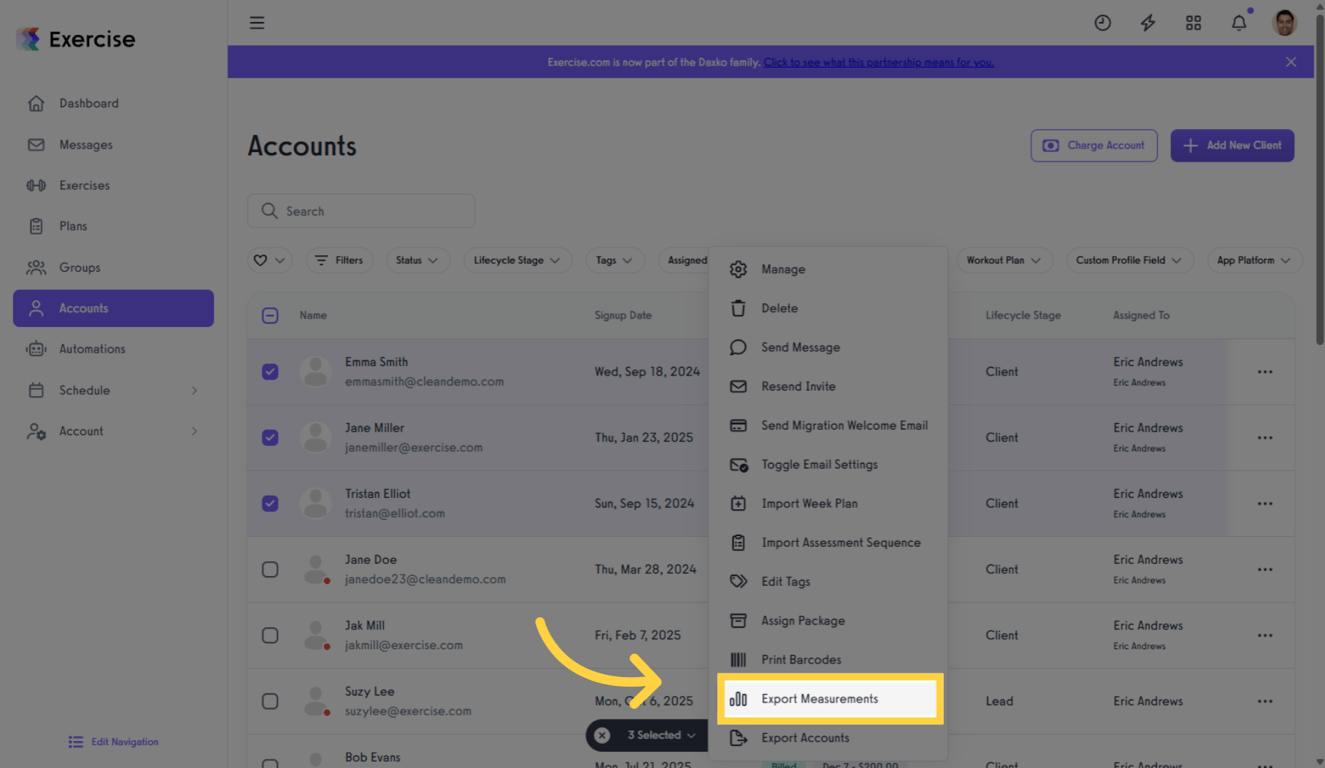Select Export Measurements from the menu
The height and width of the screenshot is (768, 1325).
(829, 698)
